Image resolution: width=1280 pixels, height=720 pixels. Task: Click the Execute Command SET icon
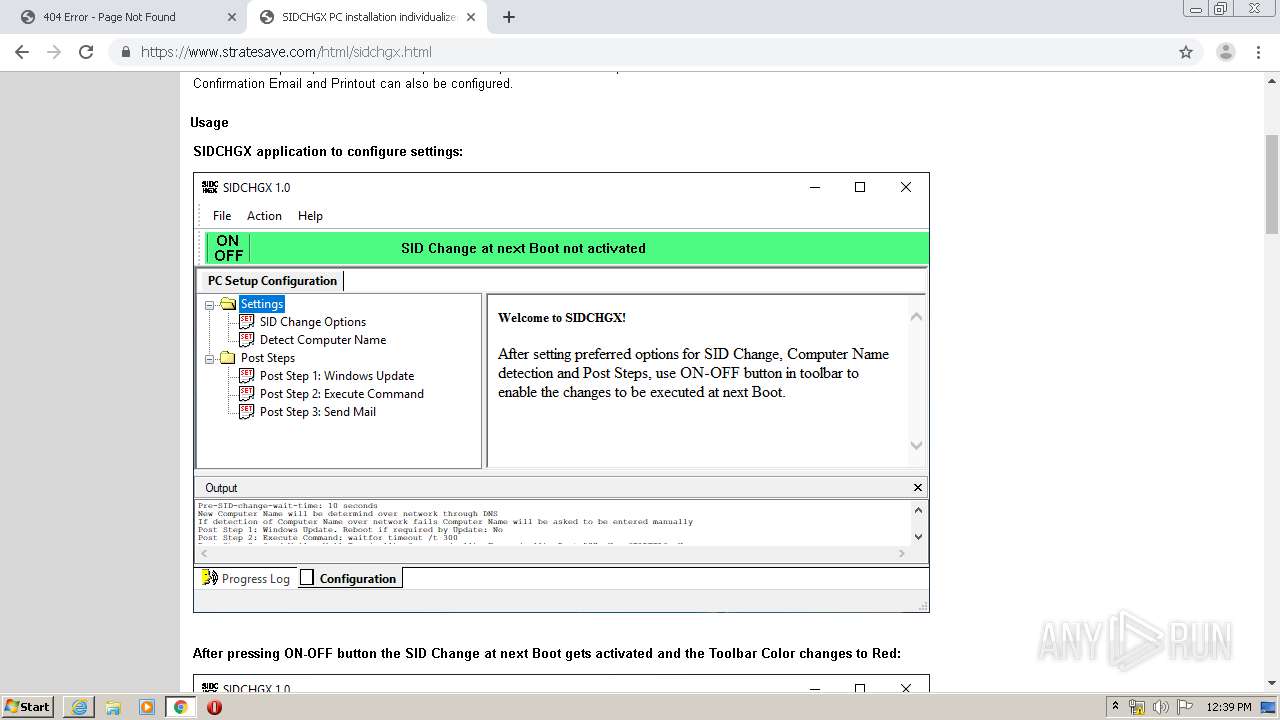247,393
